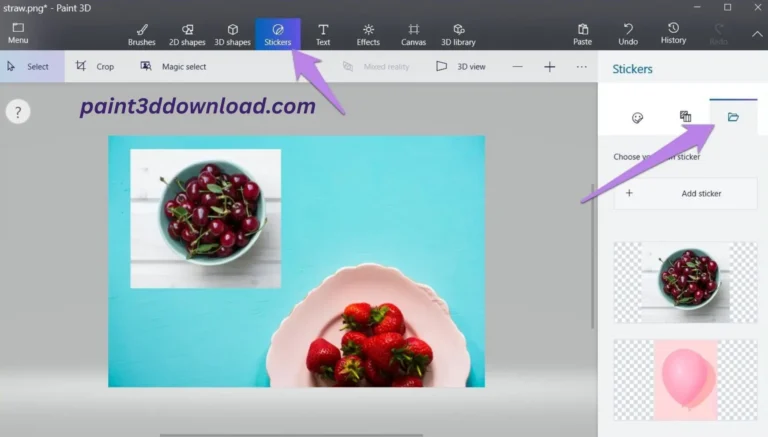
Task: Switch to the Stickers tab
Action: [278, 35]
